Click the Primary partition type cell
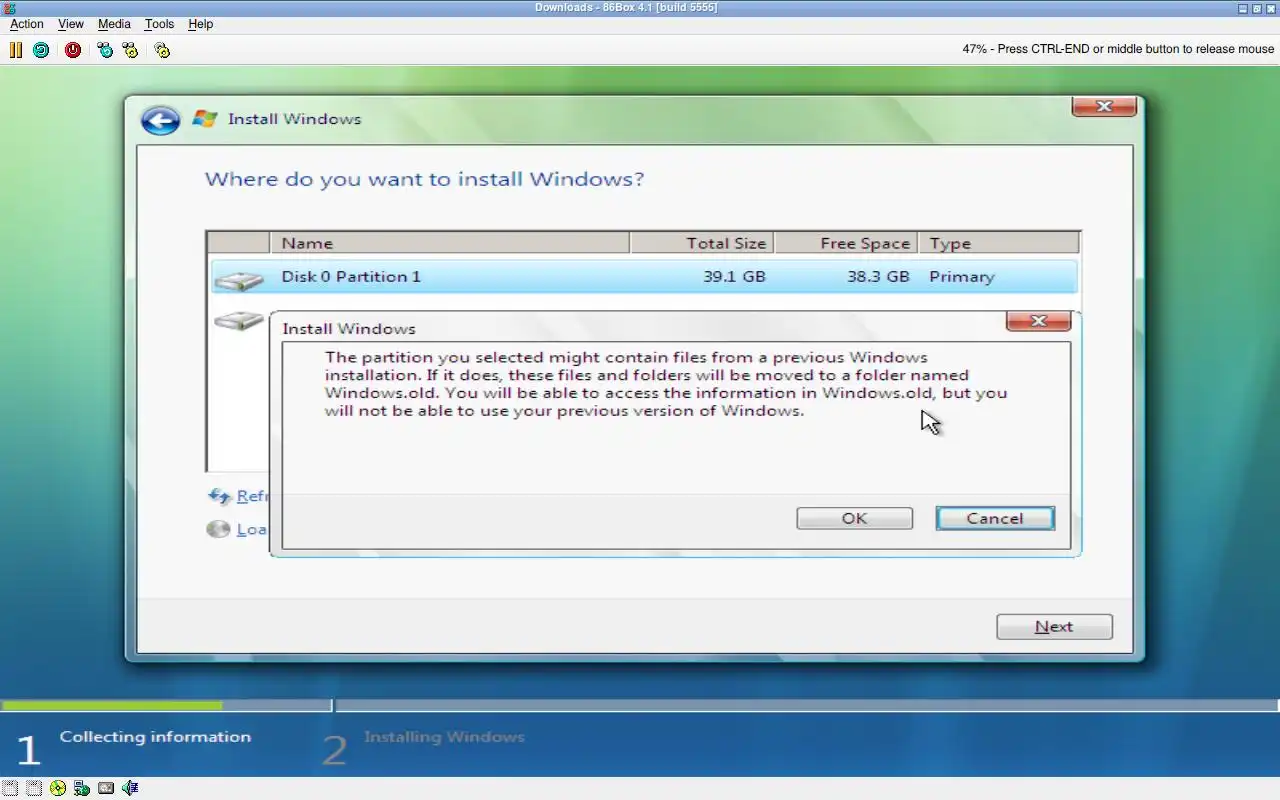Image resolution: width=1280 pixels, height=800 pixels. click(x=961, y=277)
